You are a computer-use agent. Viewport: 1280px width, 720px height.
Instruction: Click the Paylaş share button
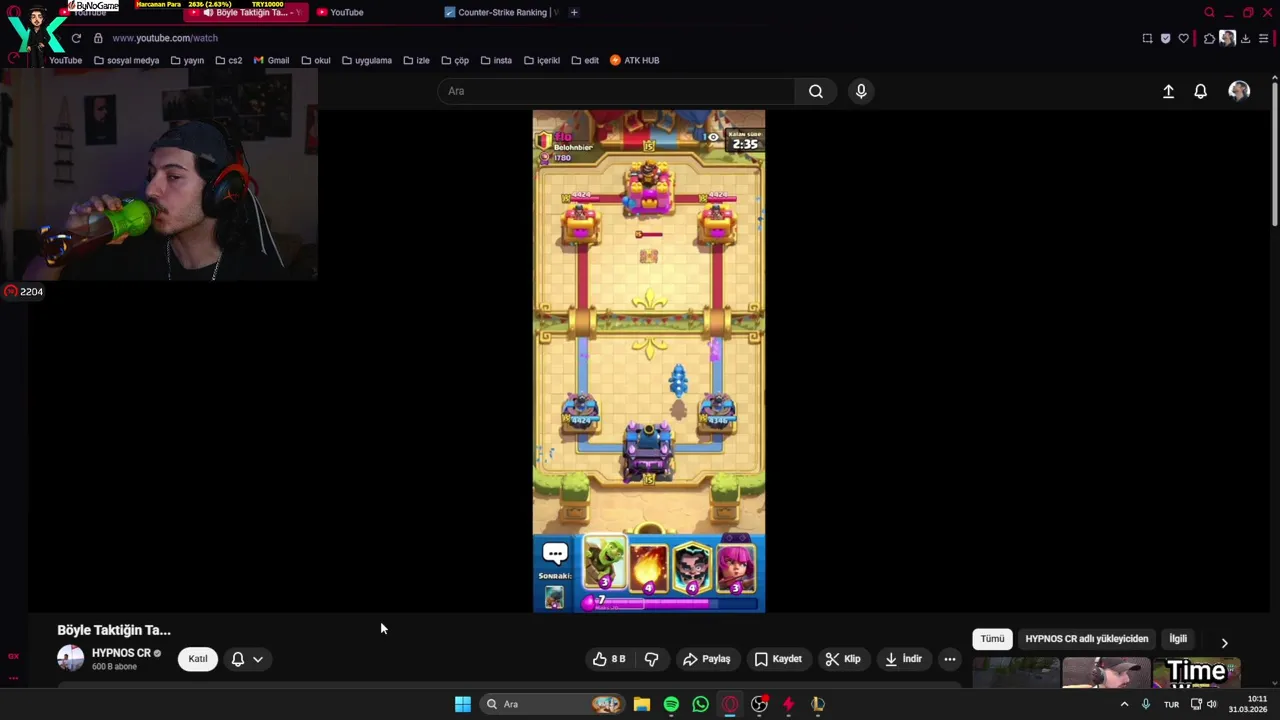(x=707, y=659)
